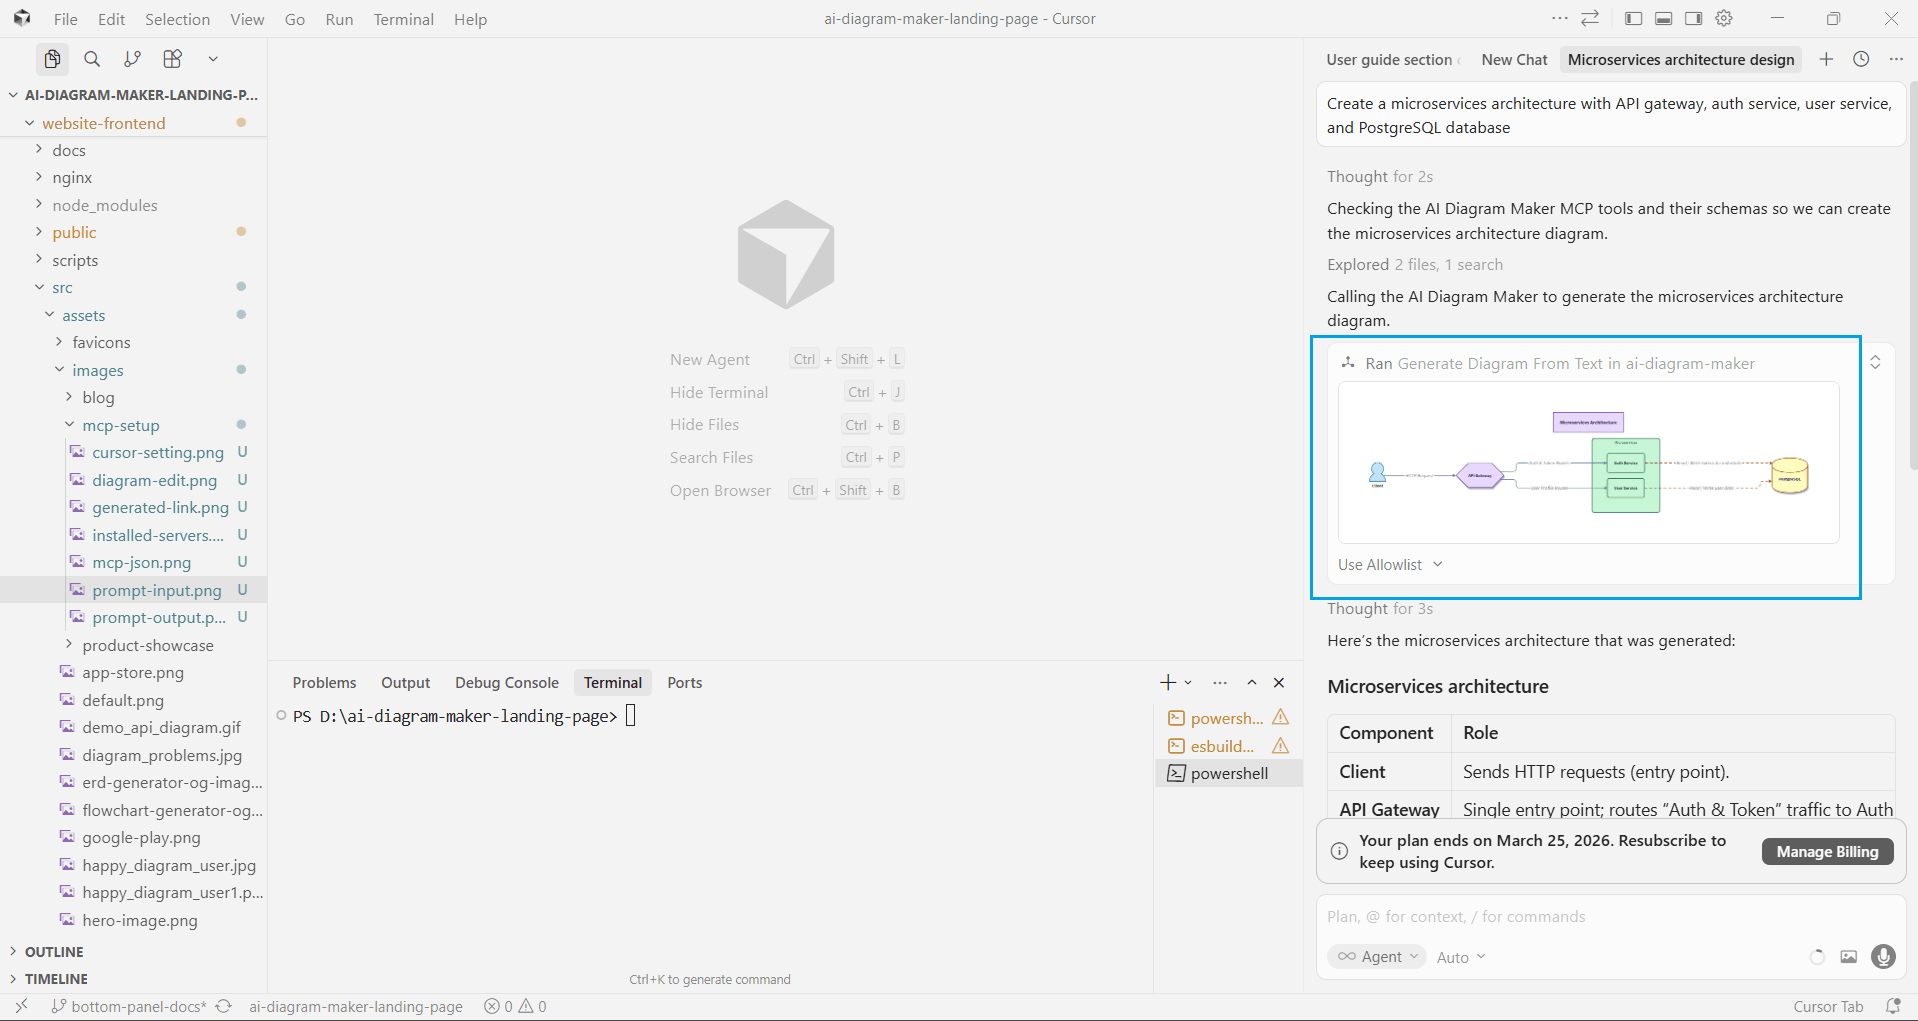Open the Terminal menu
This screenshot has height=1021, width=1918.
click(403, 19)
